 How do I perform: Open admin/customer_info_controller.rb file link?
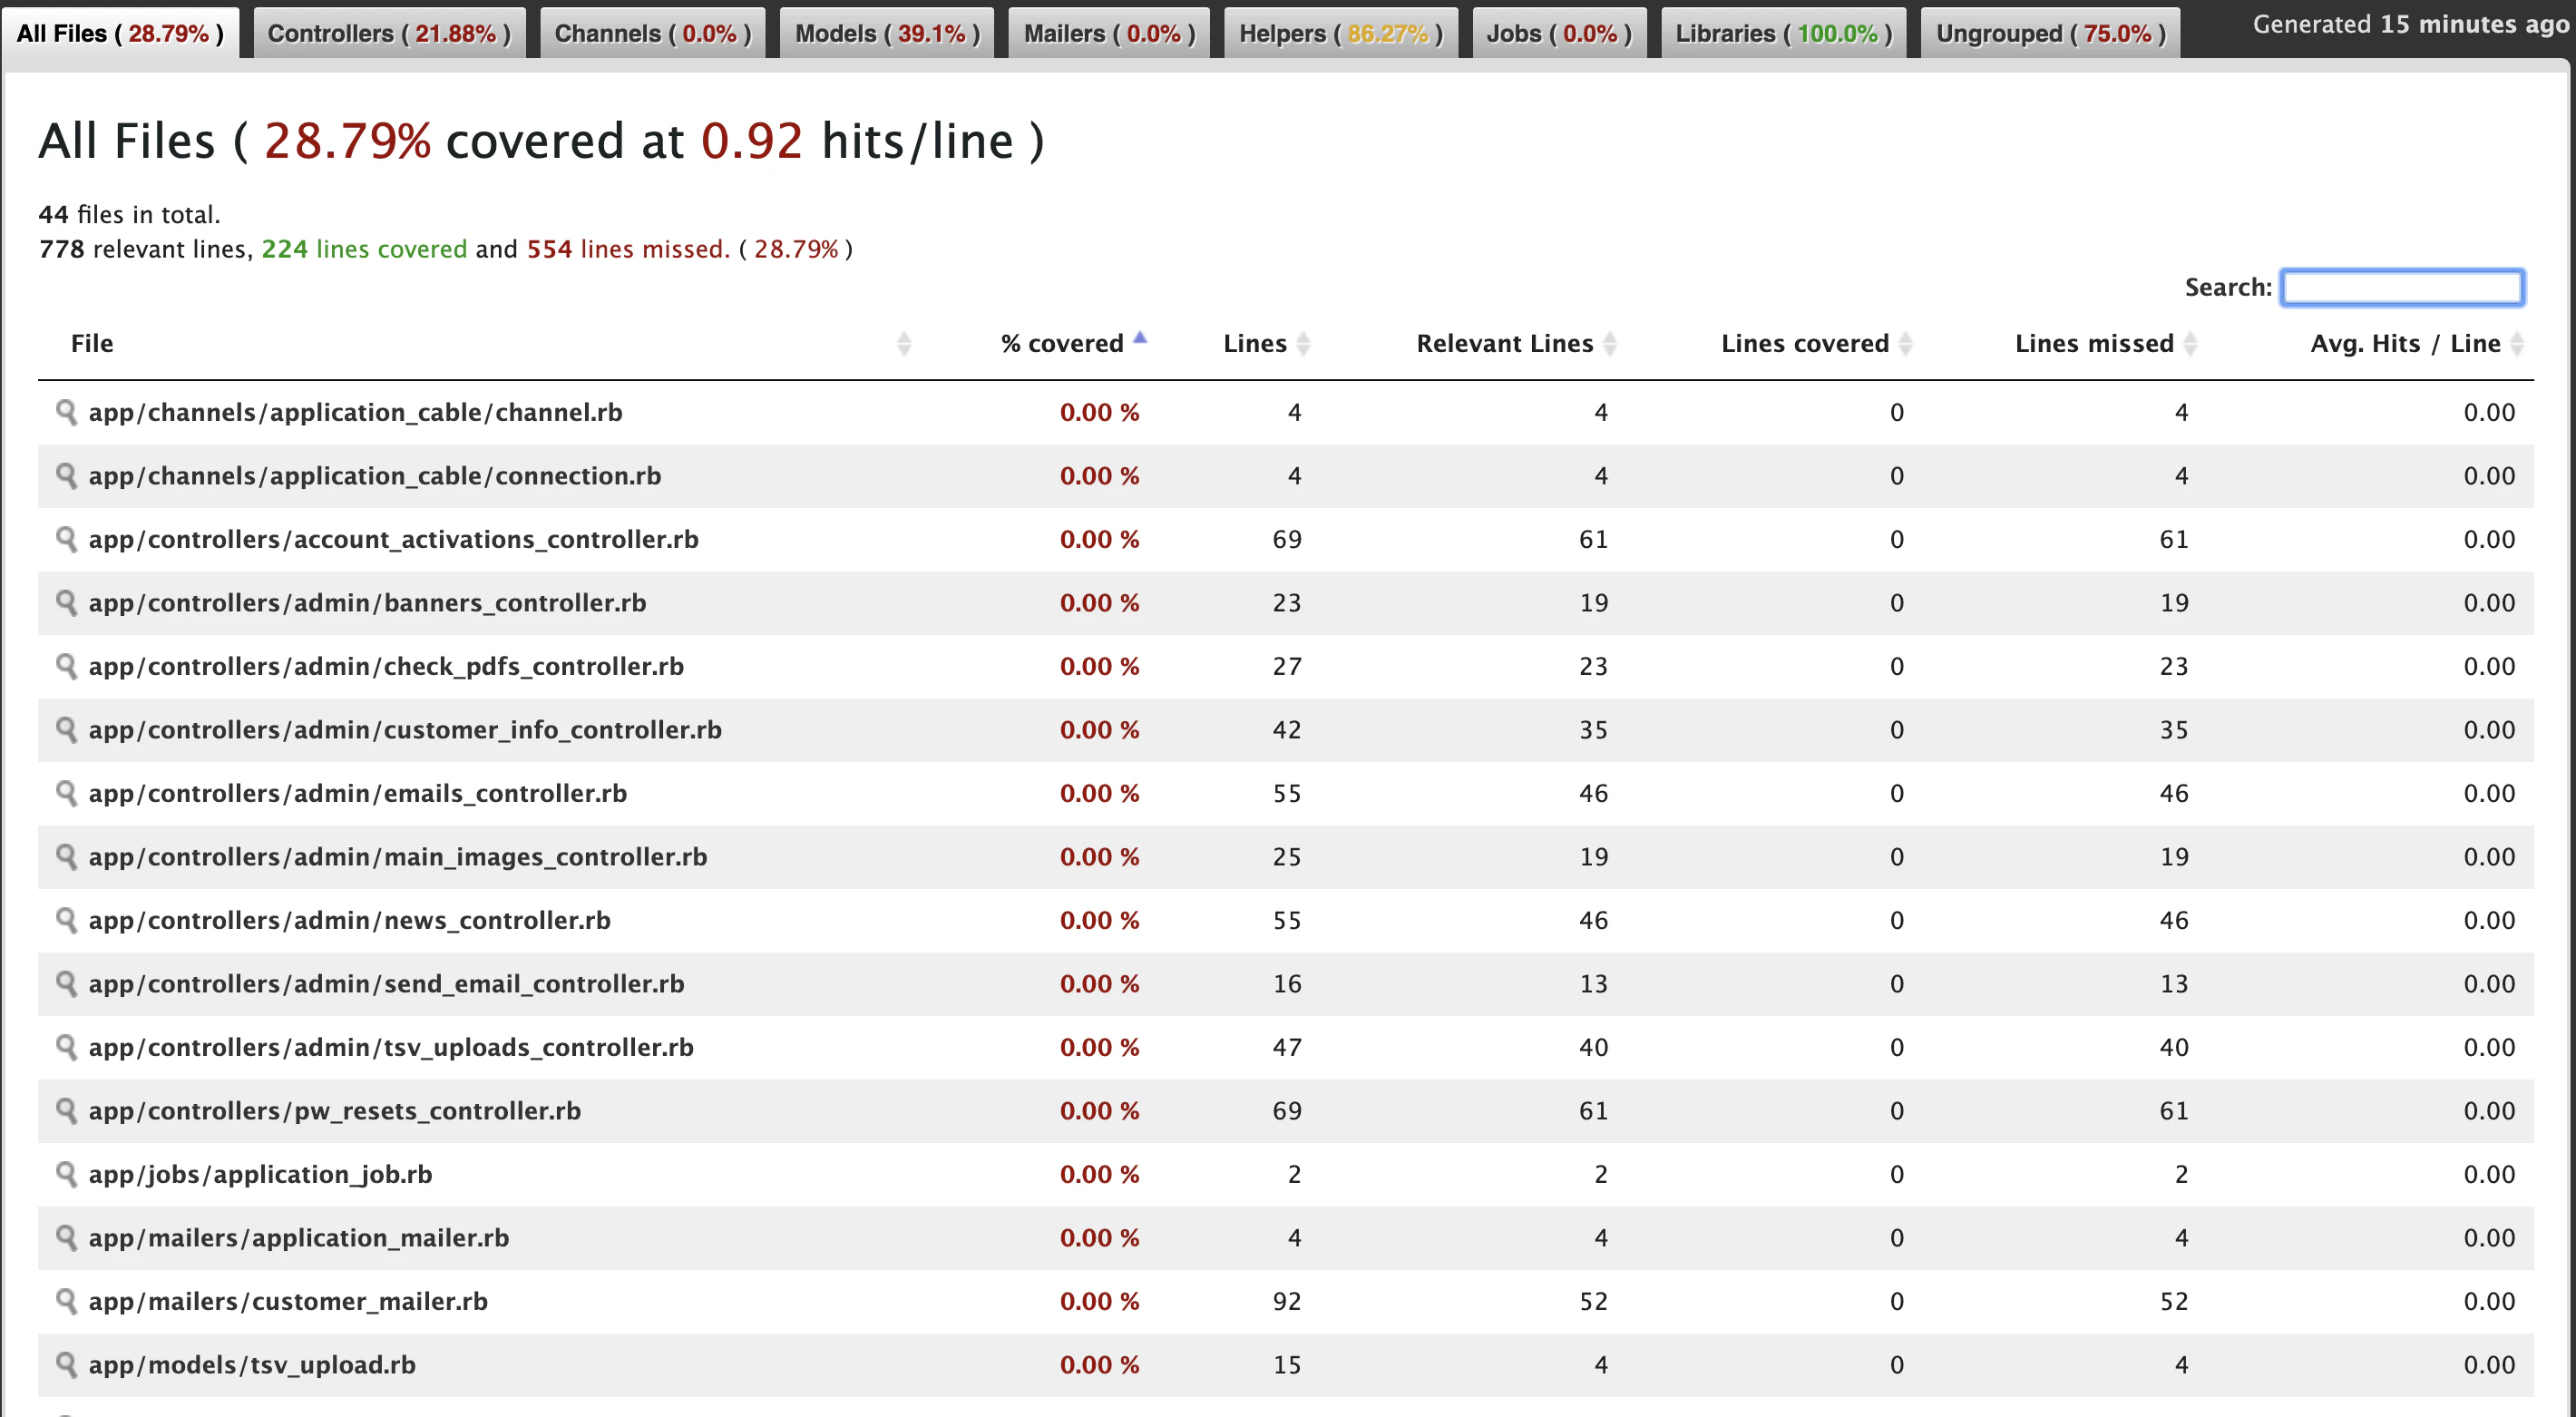click(x=405, y=730)
